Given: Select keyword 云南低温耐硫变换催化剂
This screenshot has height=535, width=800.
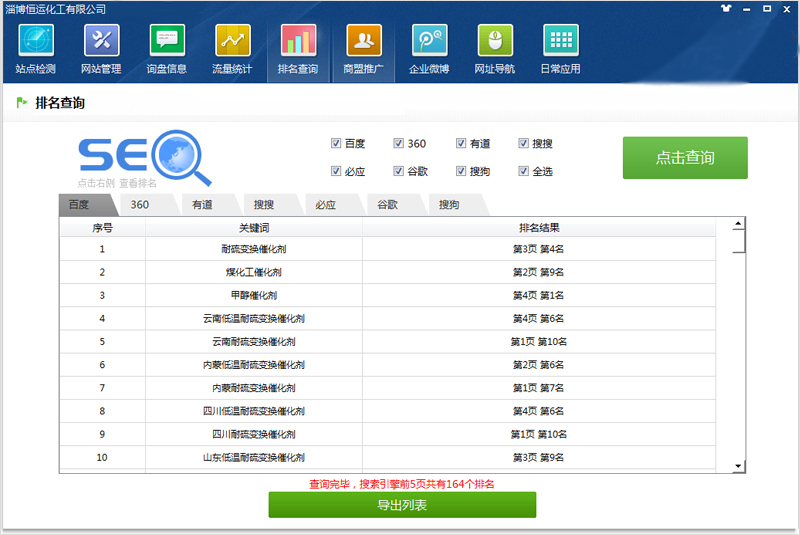Looking at the screenshot, I should coord(254,318).
